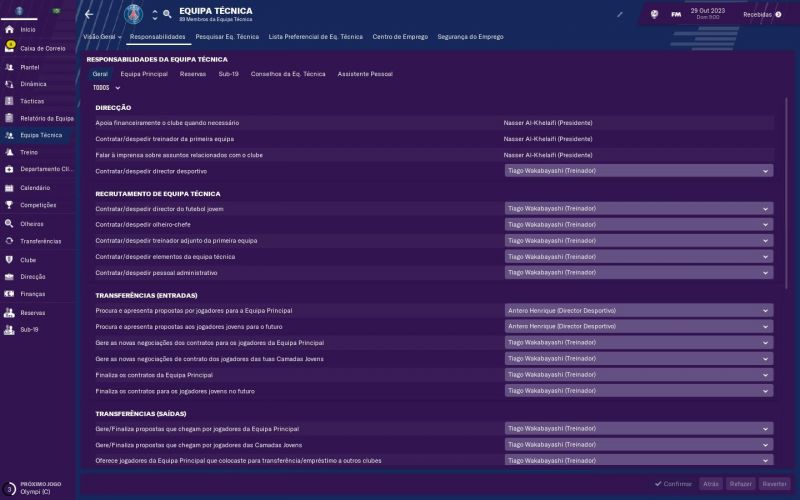Go to Tácticas in the sidebar

click(9, 101)
